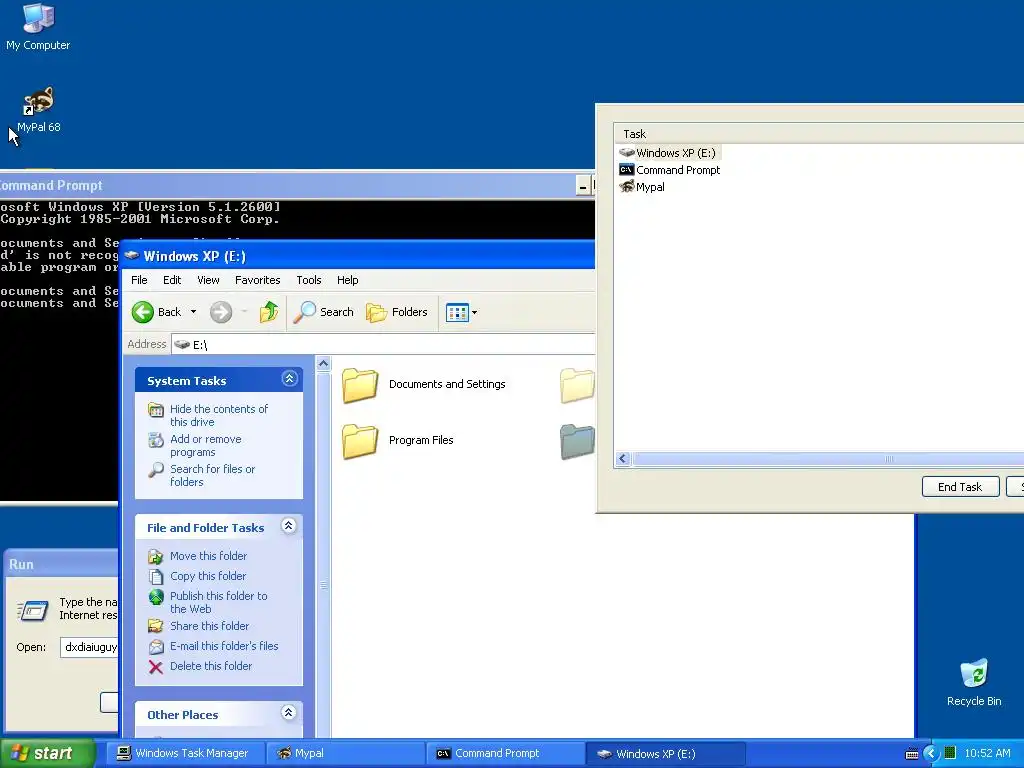Click Run dialog Open text field
Viewport: 1024px width, 768px height.
point(89,647)
